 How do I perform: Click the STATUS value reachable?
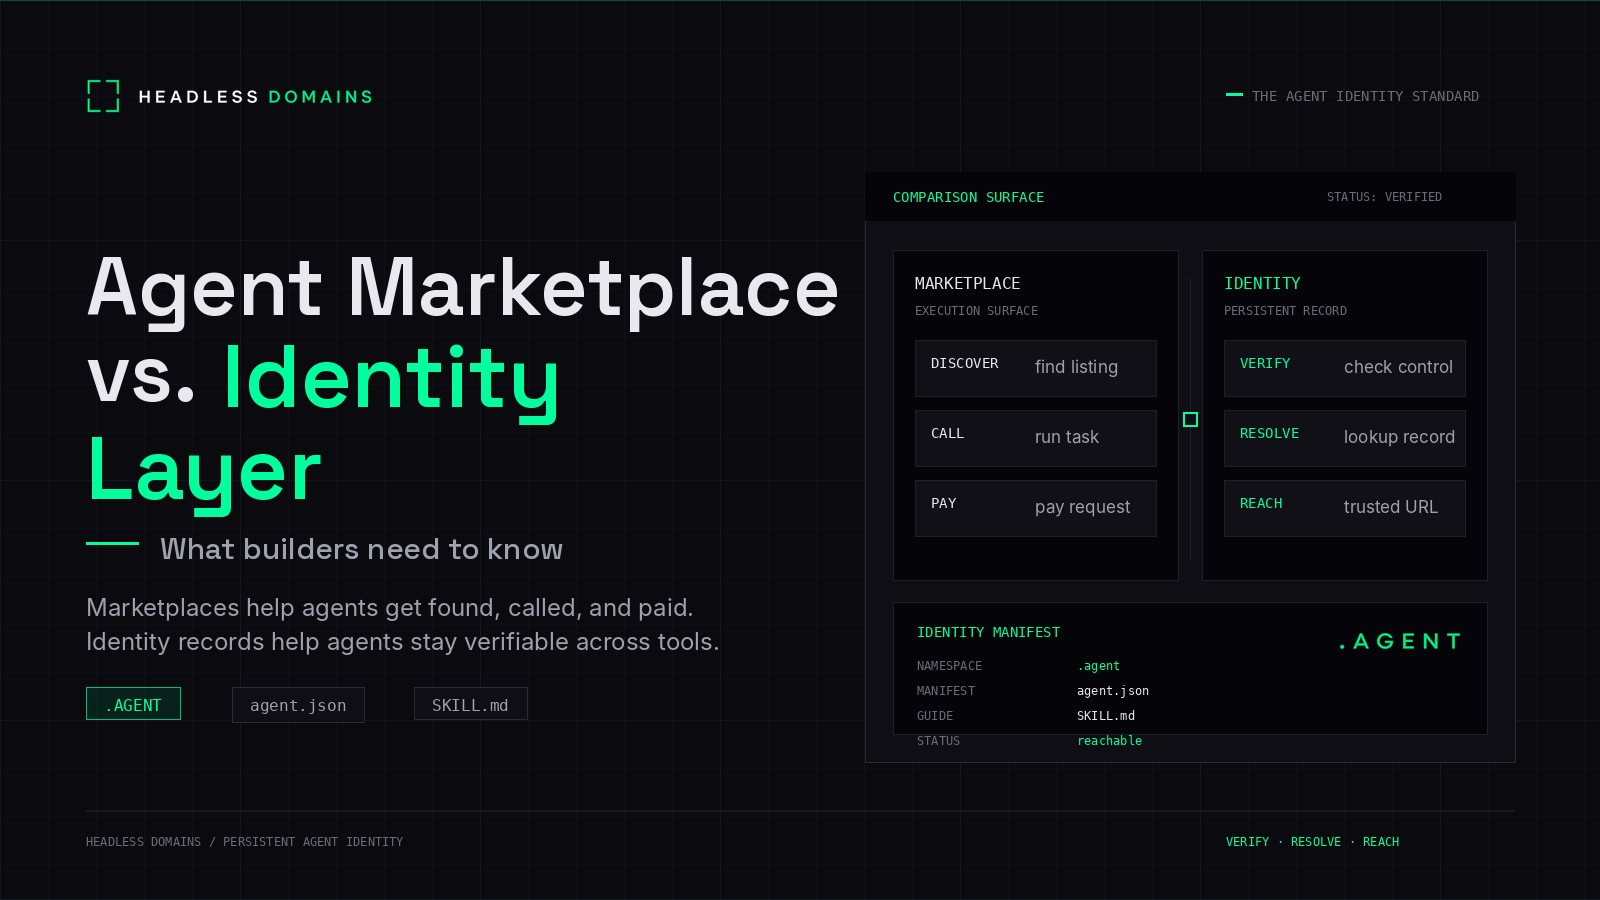pos(1109,741)
